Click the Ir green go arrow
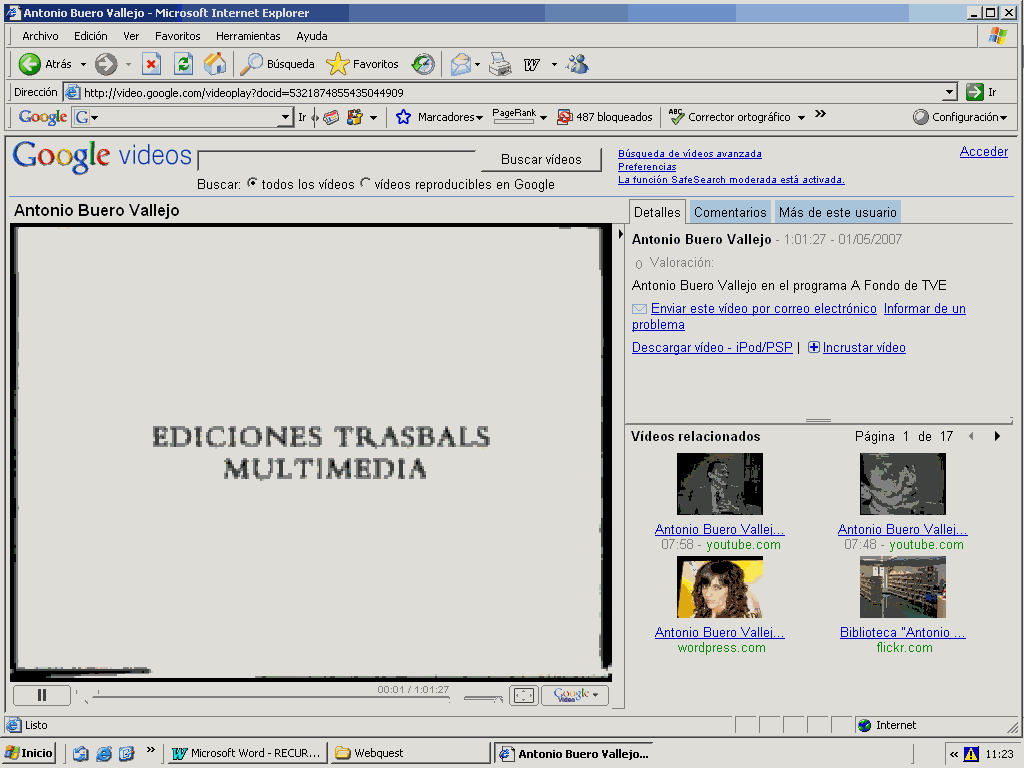1024x768 pixels. click(974, 92)
